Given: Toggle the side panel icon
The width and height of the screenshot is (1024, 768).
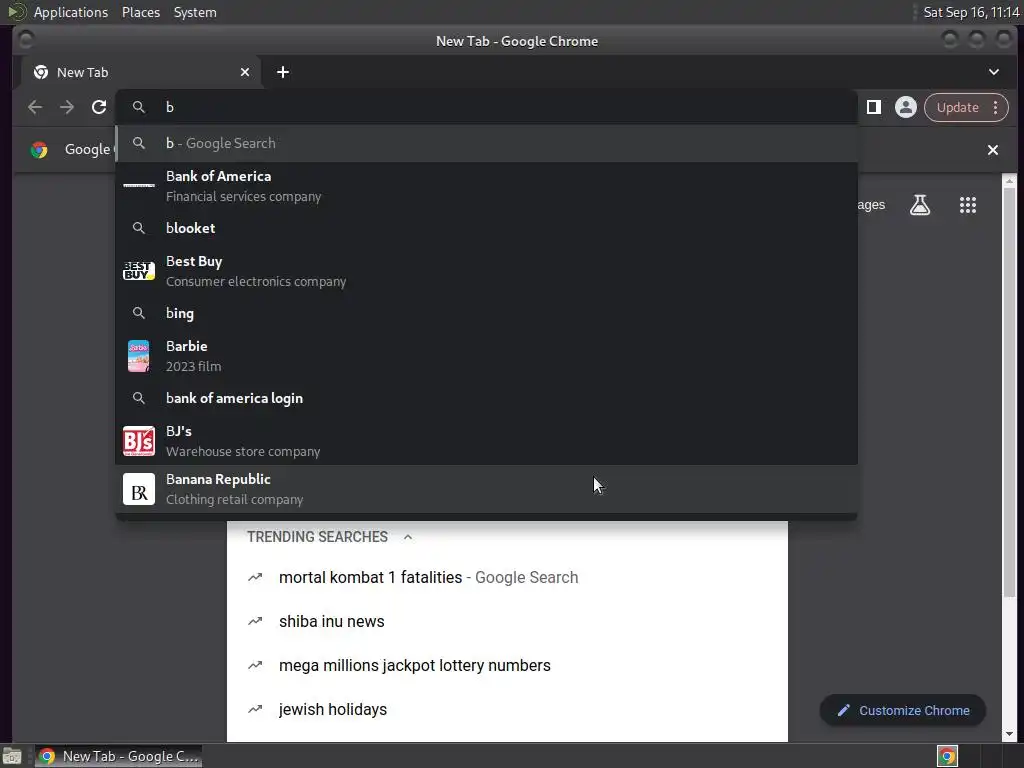Looking at the screenshot, I should coord(874,107).
